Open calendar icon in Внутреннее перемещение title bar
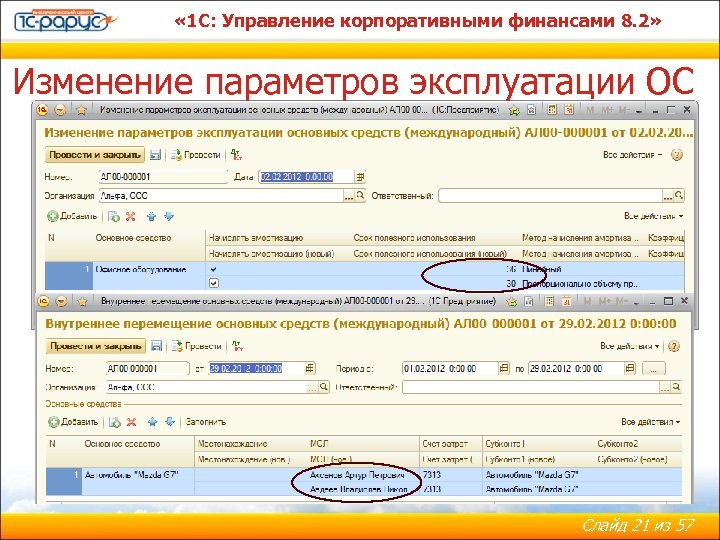This screenshot has width=720, height=540. click(x=567, y=301)
